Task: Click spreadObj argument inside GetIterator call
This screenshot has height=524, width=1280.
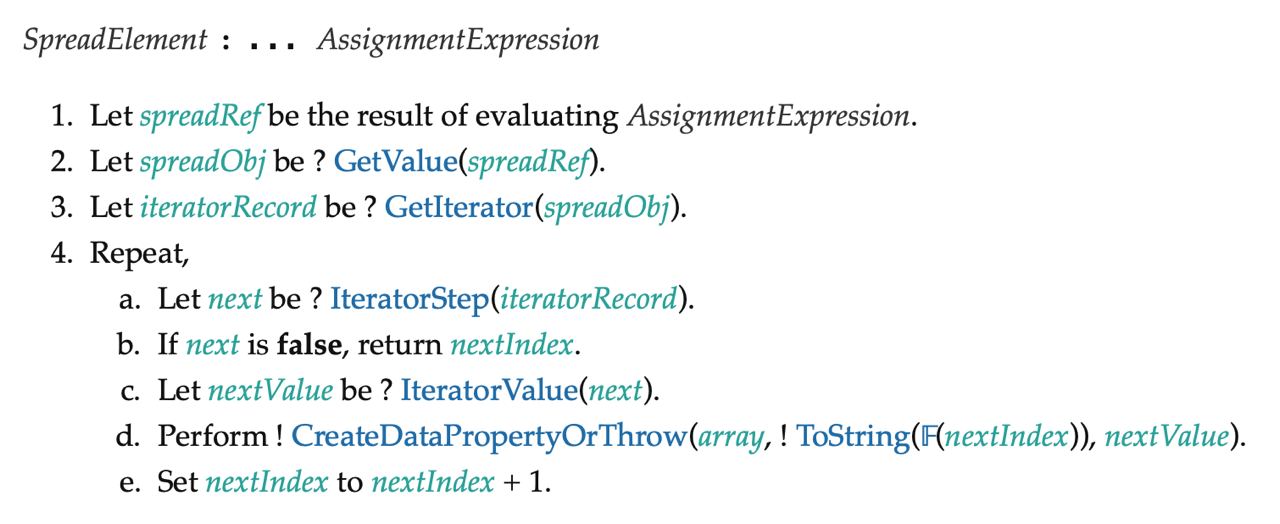Action: (604, 207)
